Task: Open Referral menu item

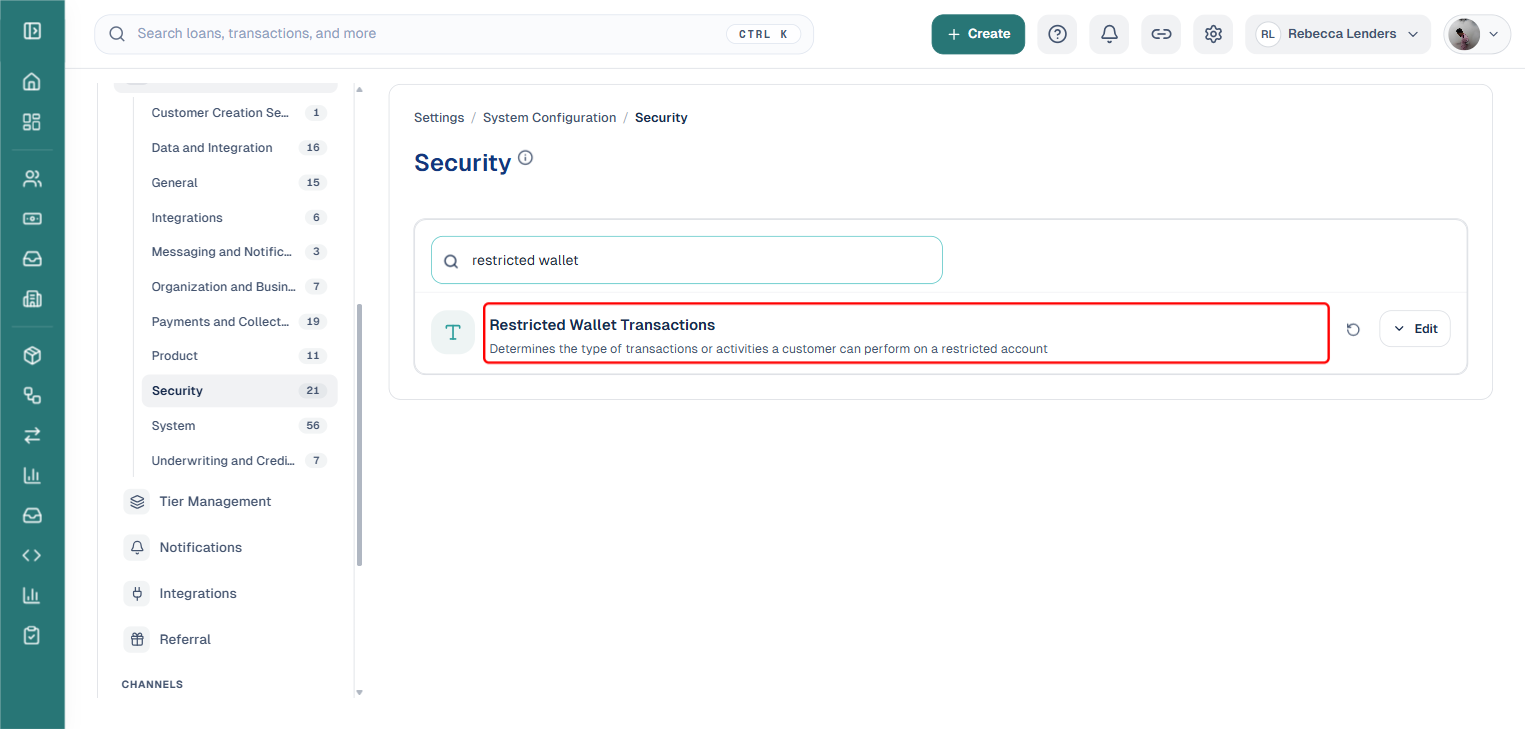Action: click(x=226, y=640)
